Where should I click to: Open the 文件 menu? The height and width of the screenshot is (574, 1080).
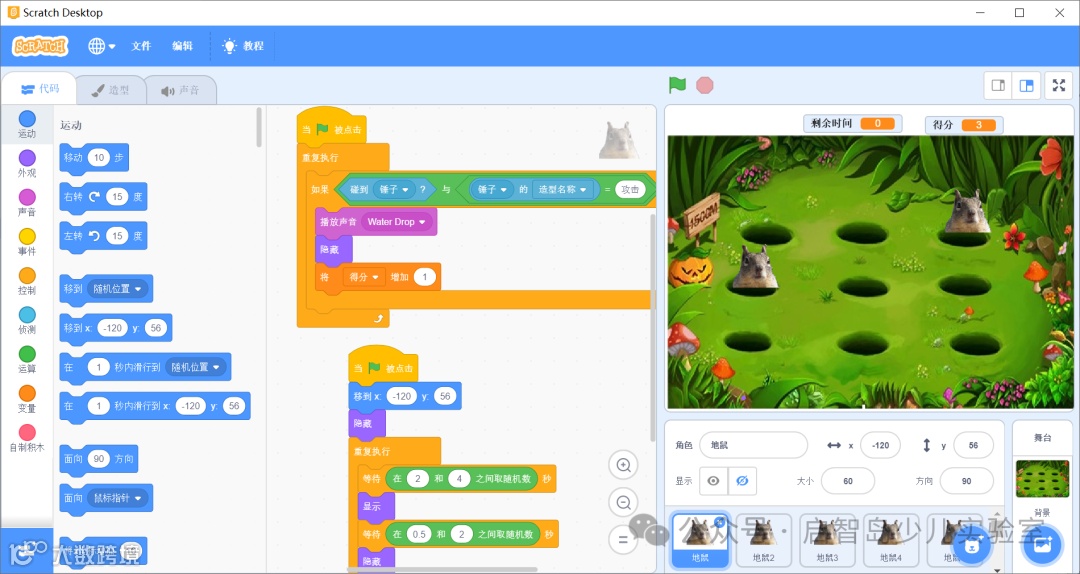click(x=141, y=46)
